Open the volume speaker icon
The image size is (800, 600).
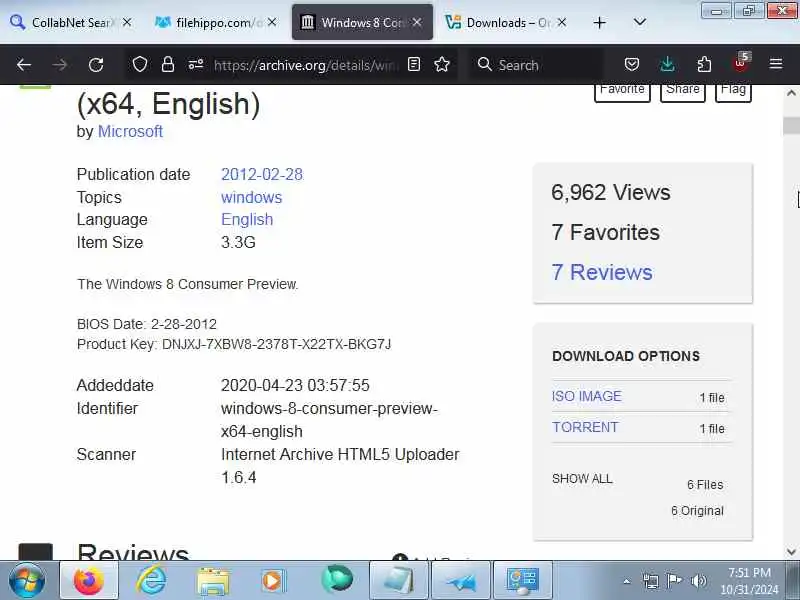tap(698, 581)
